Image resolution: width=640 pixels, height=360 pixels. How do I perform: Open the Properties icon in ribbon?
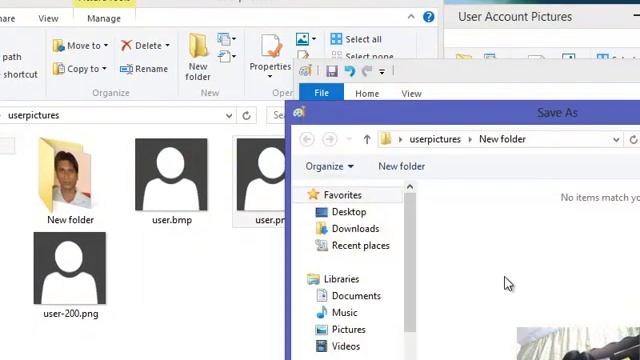pyautogui.click(x=271, y=46)
